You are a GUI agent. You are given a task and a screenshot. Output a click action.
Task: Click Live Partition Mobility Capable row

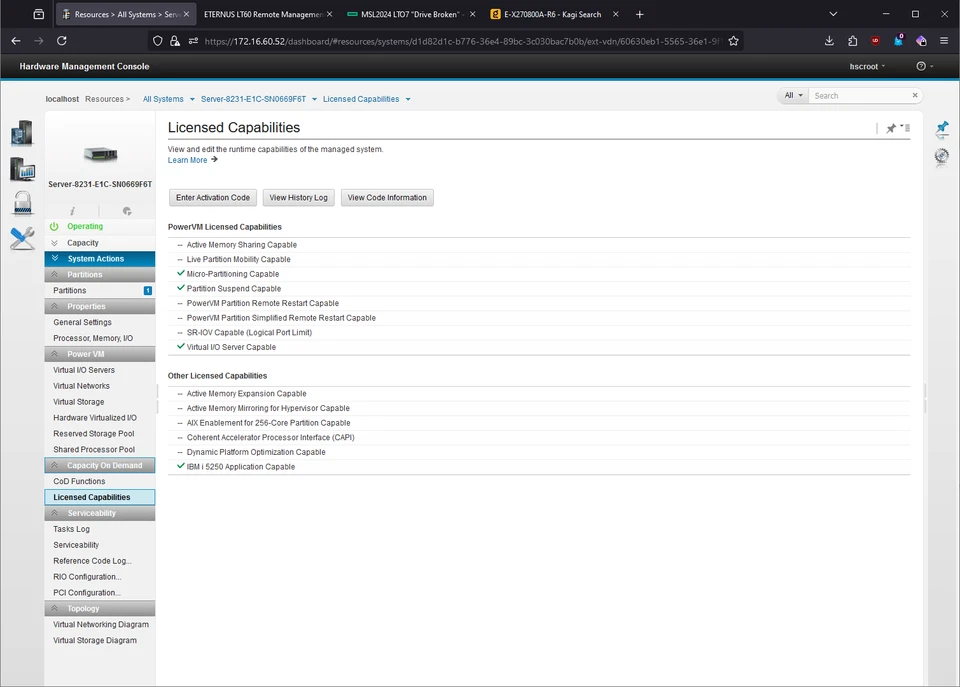click(x=539, y=260)
